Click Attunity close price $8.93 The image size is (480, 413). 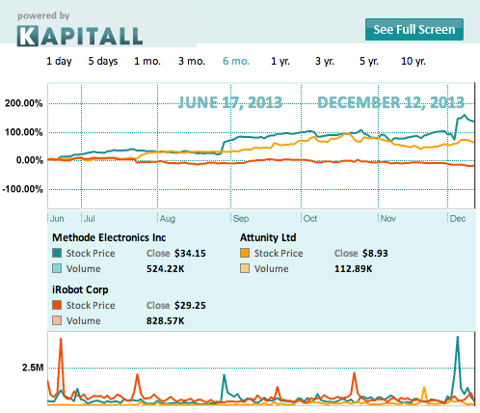coord(375,253)
